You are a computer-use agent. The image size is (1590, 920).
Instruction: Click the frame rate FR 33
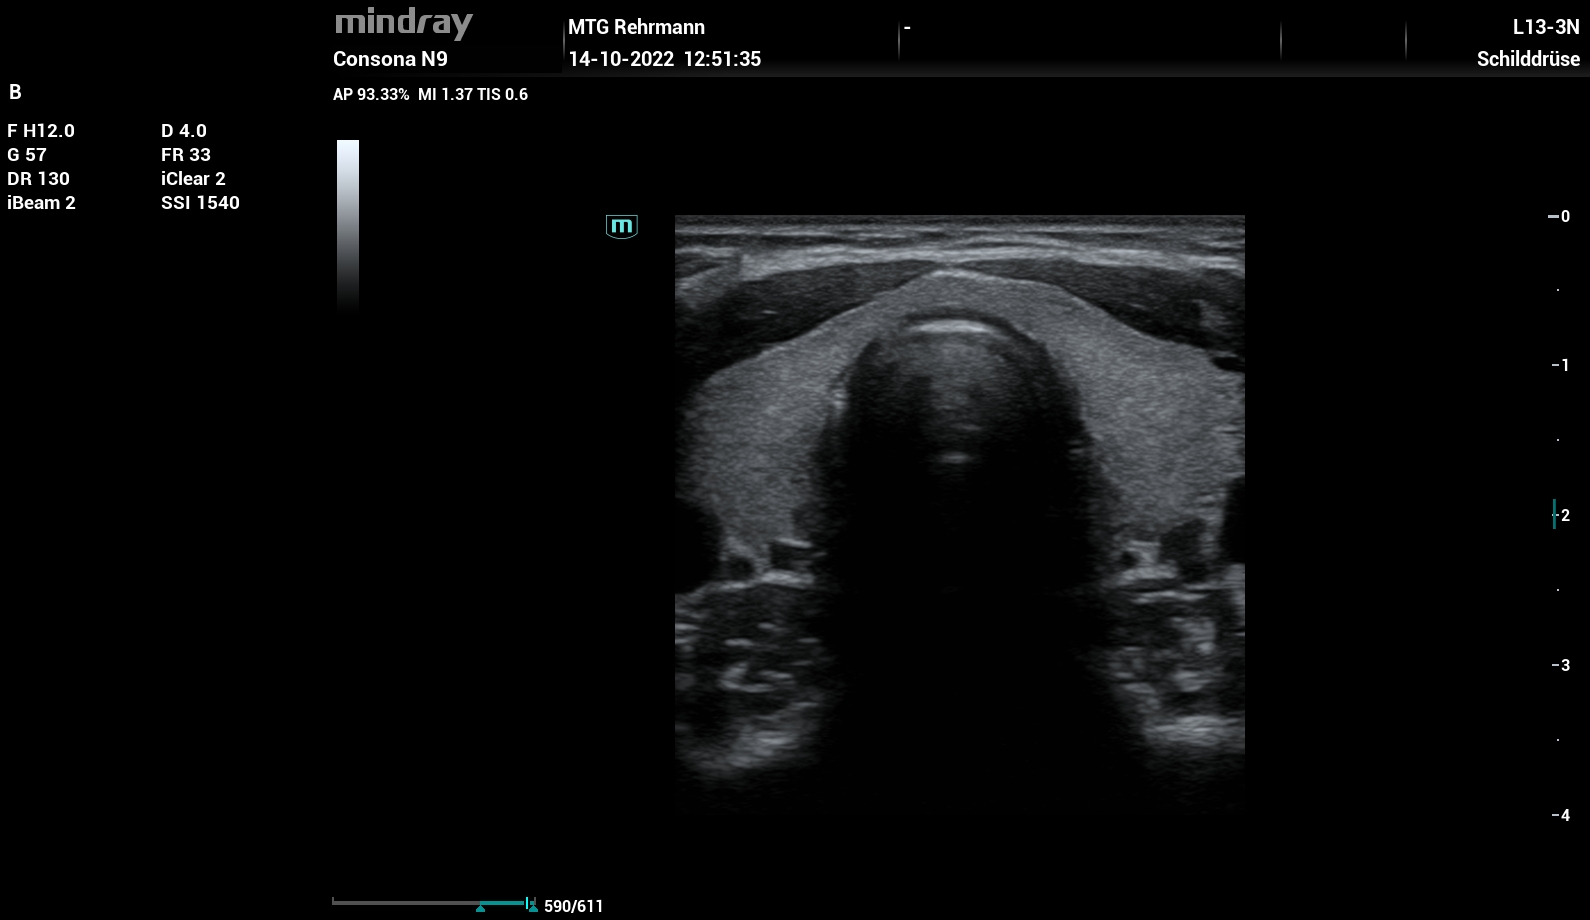[x=186, y=155]
